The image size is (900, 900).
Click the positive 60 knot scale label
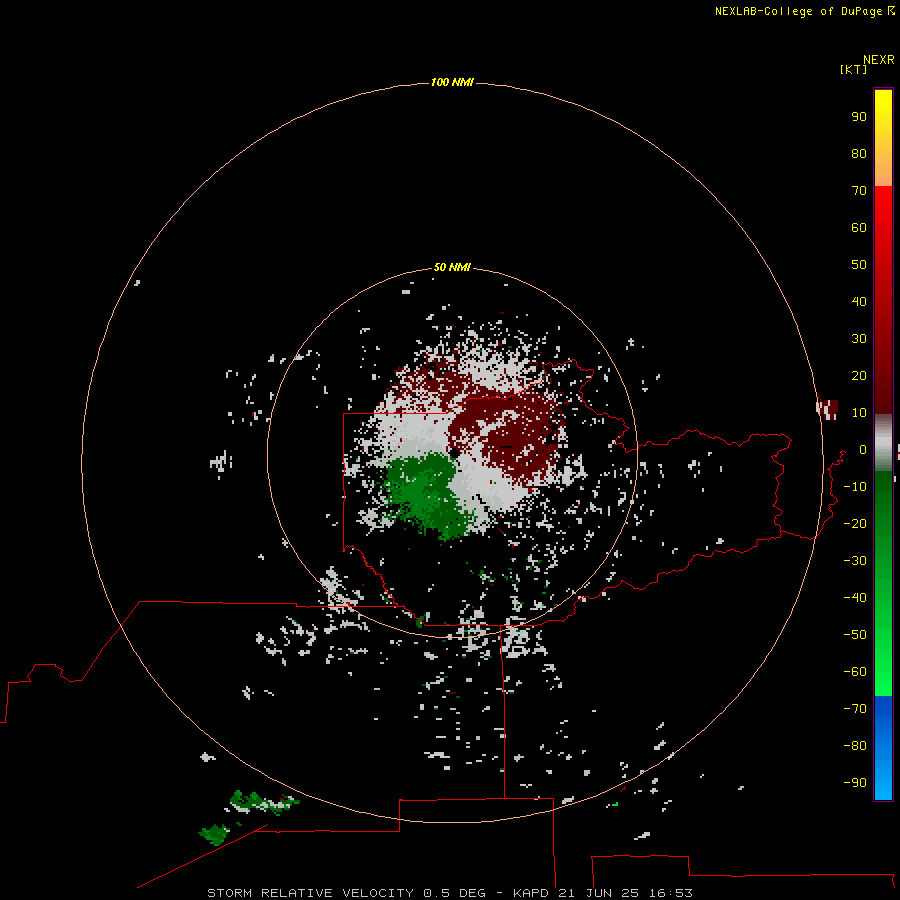[859, 227]
